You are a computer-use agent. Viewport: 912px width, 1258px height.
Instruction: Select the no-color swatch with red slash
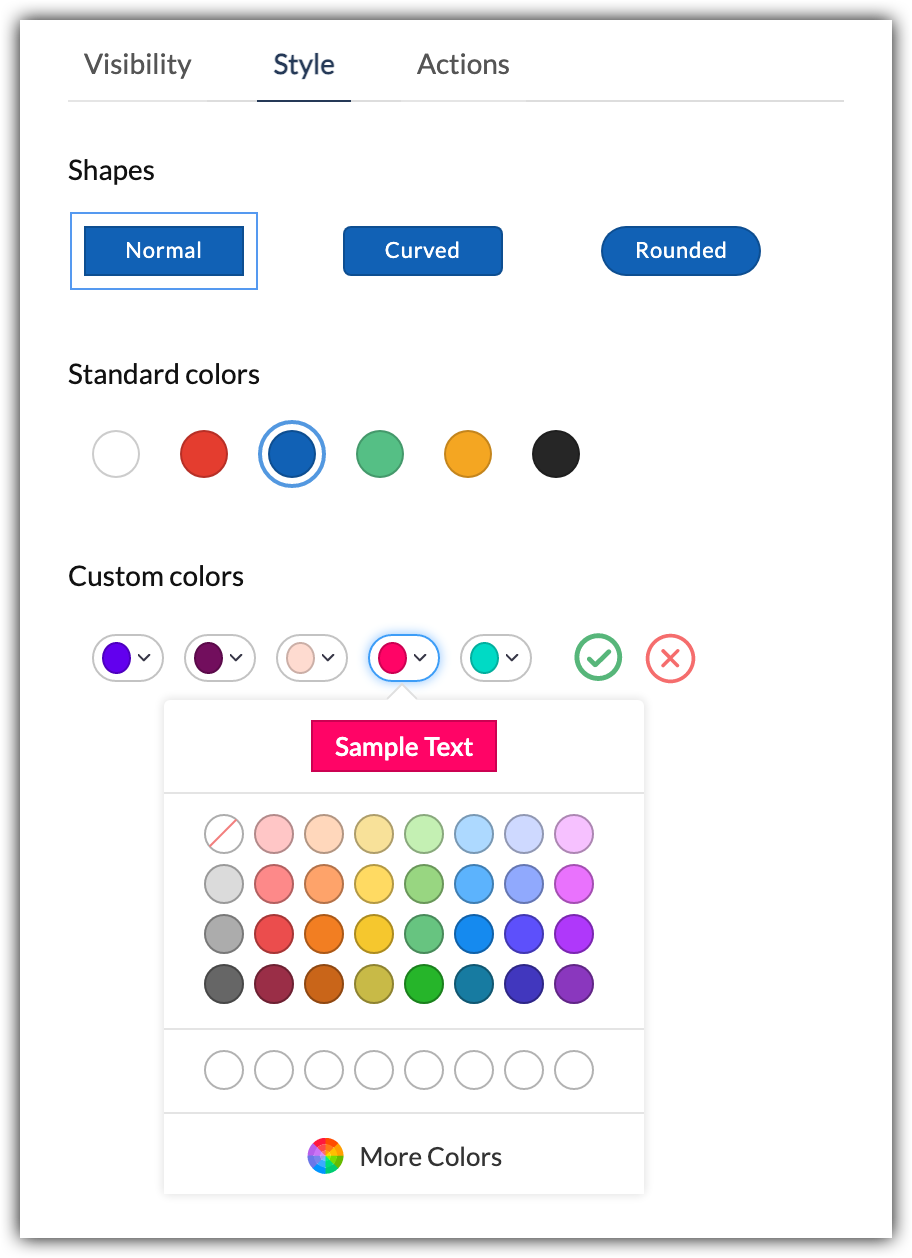224,833
